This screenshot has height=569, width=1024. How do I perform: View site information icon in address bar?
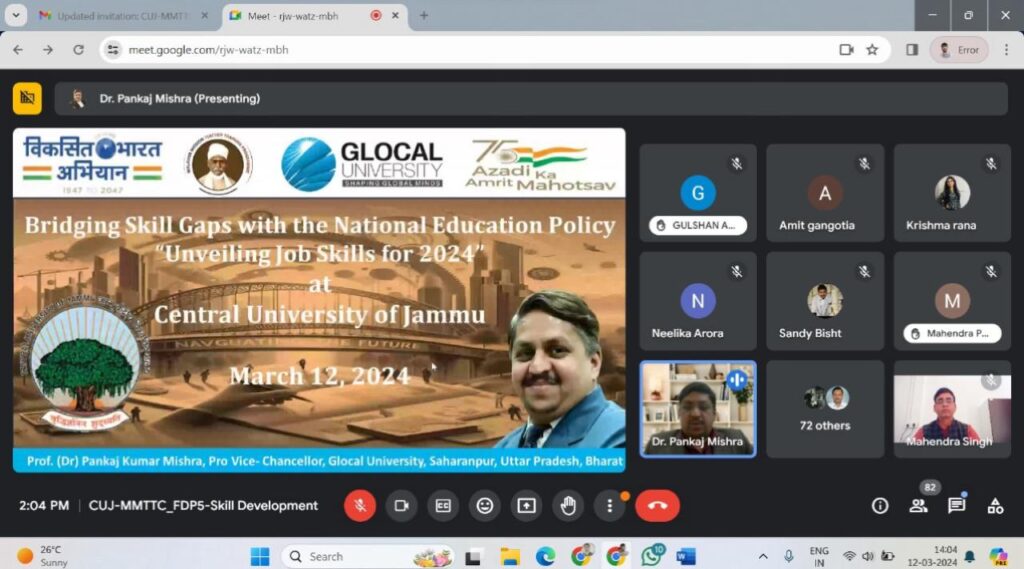point(113,50)
